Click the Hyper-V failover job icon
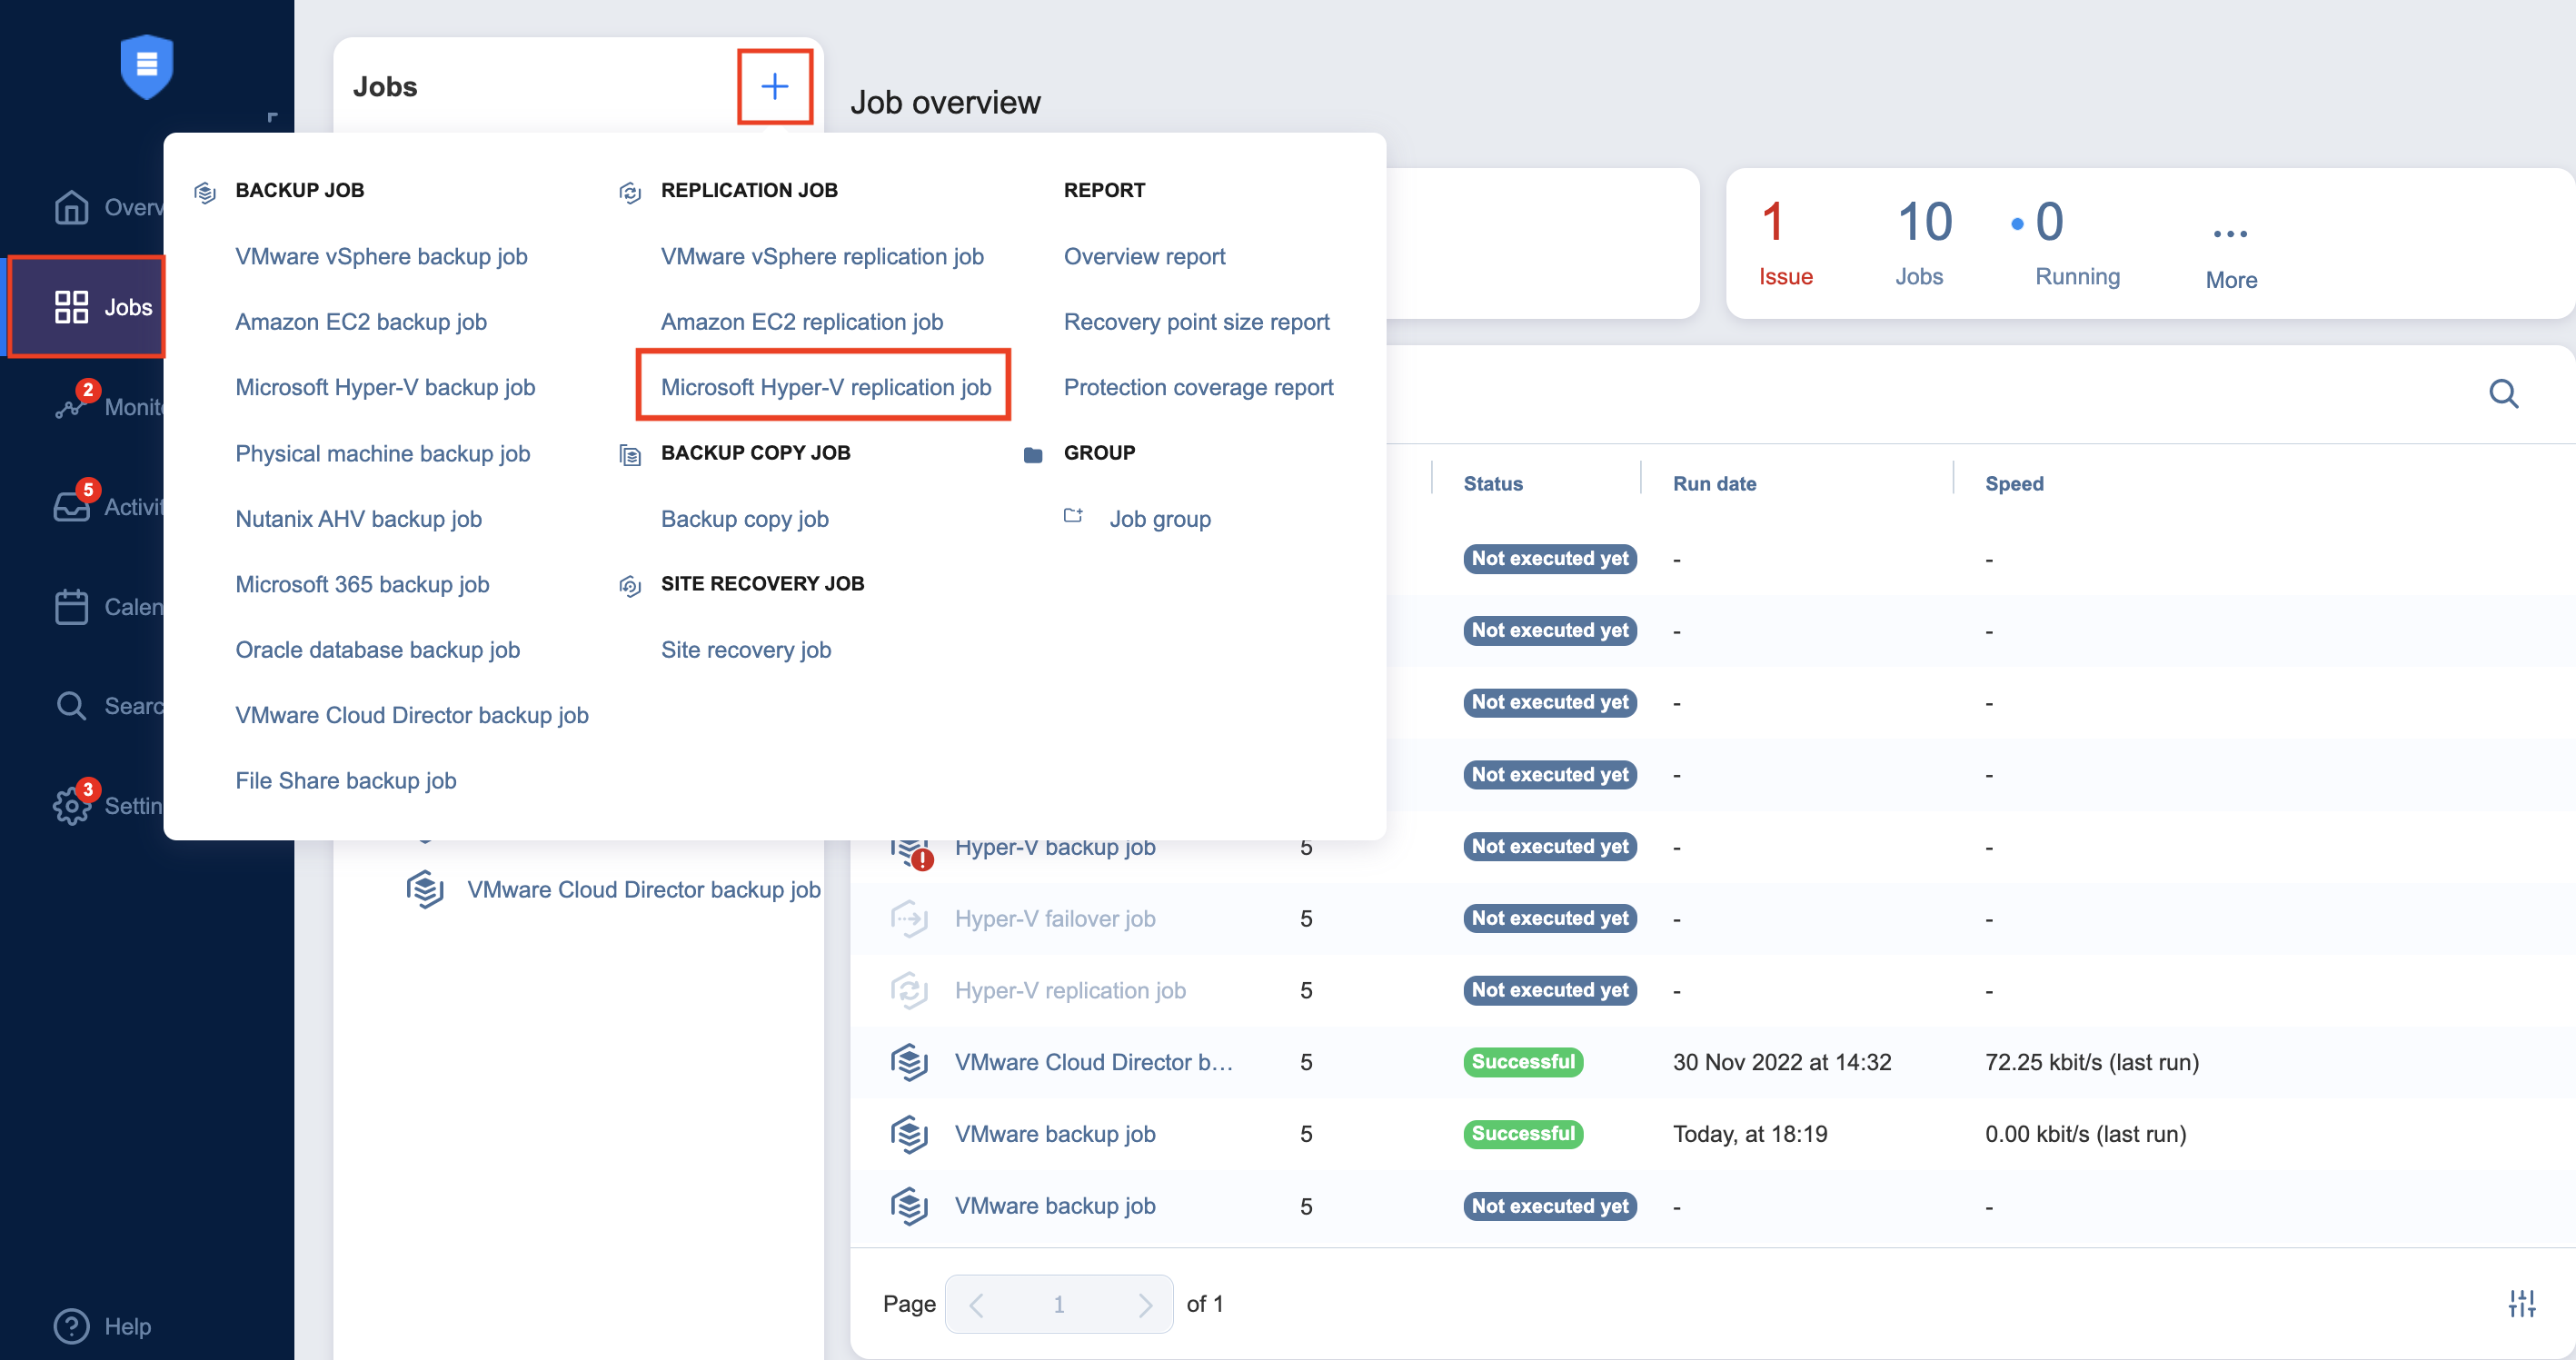Screen dimensions: 2576x1360 (909, 918)
